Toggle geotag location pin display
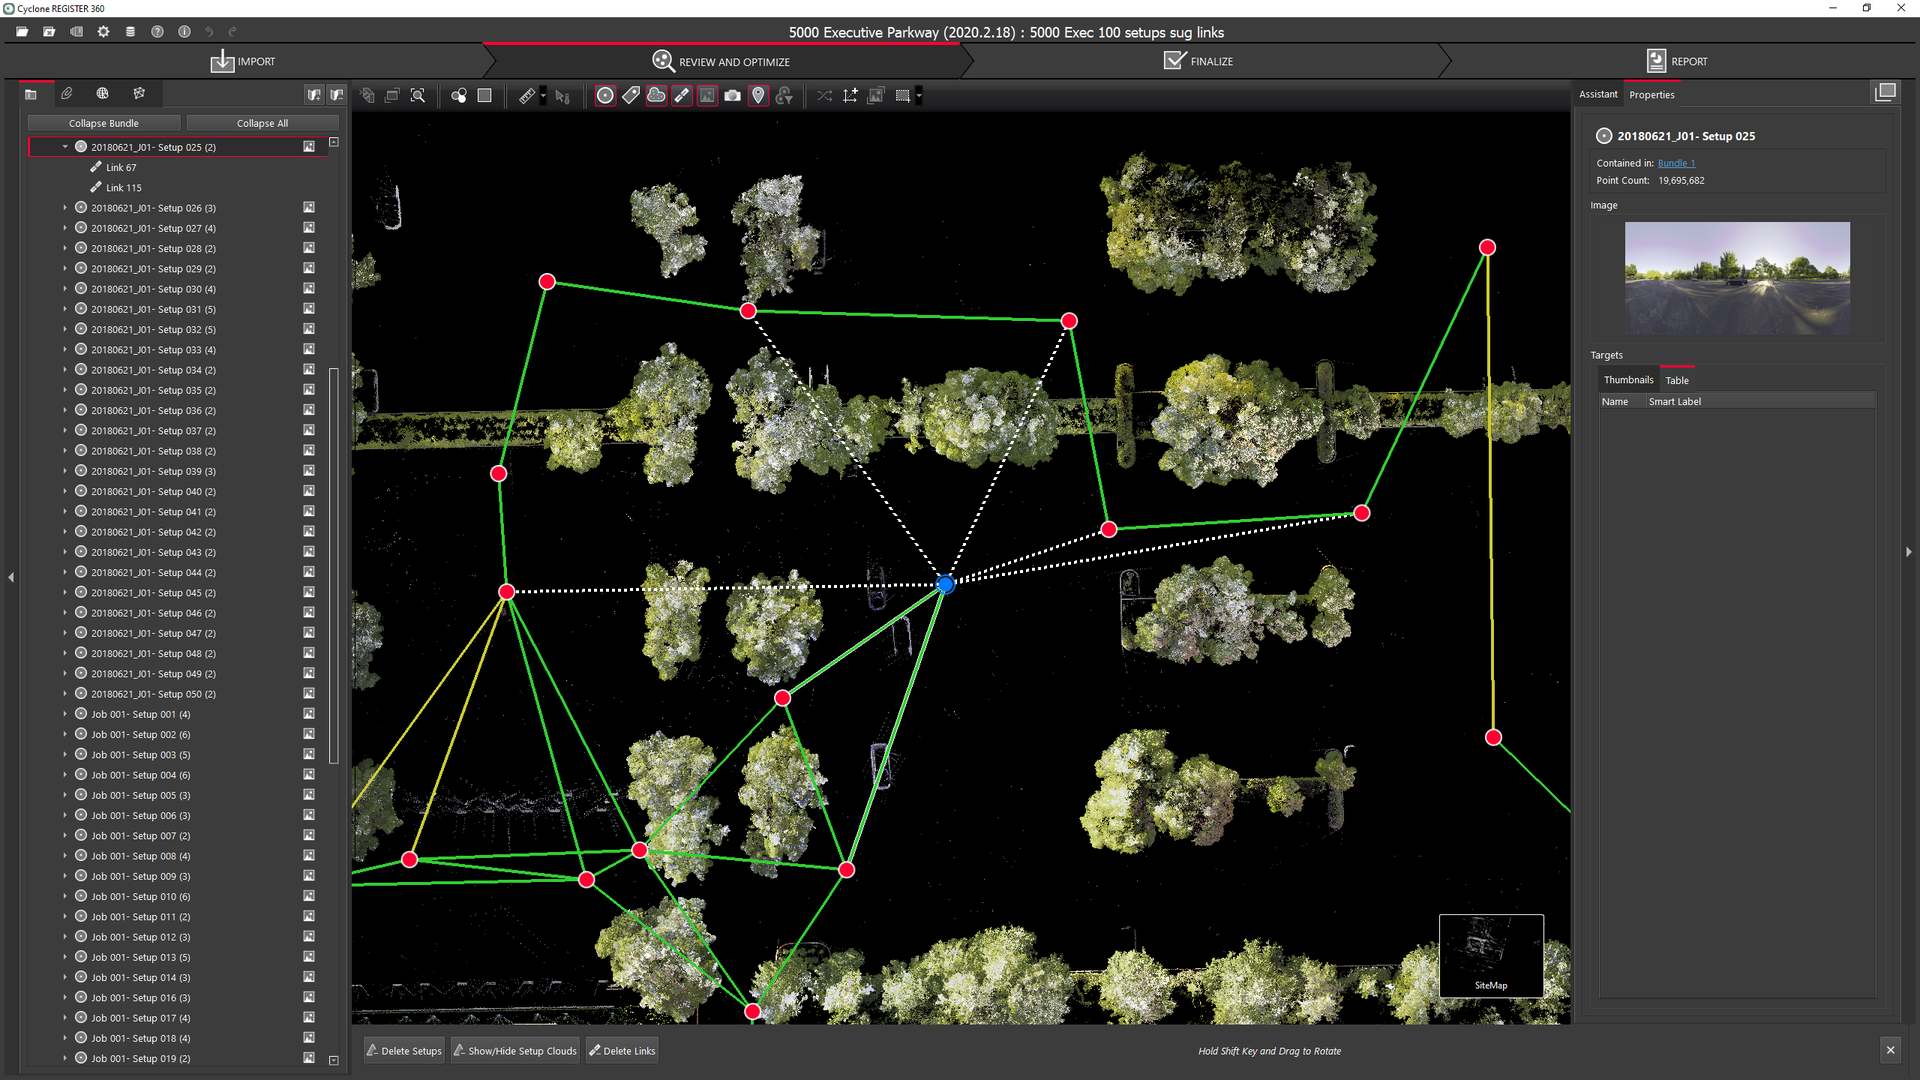Image resolution: width=1920 pixels, height=1080 pixels. [x=759, y=96]
